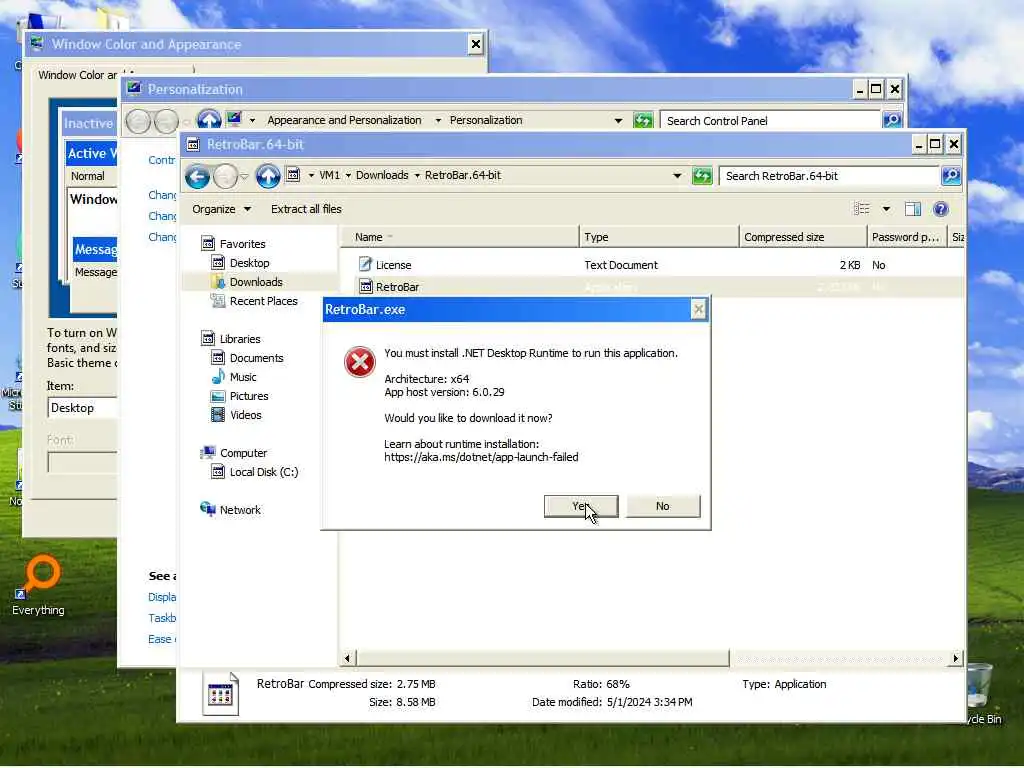Image resolution: width=1024 pixels, height=768 pixels.
Task: Click RetroBar file icon in details pane
Action: click(x=220, y=694)
